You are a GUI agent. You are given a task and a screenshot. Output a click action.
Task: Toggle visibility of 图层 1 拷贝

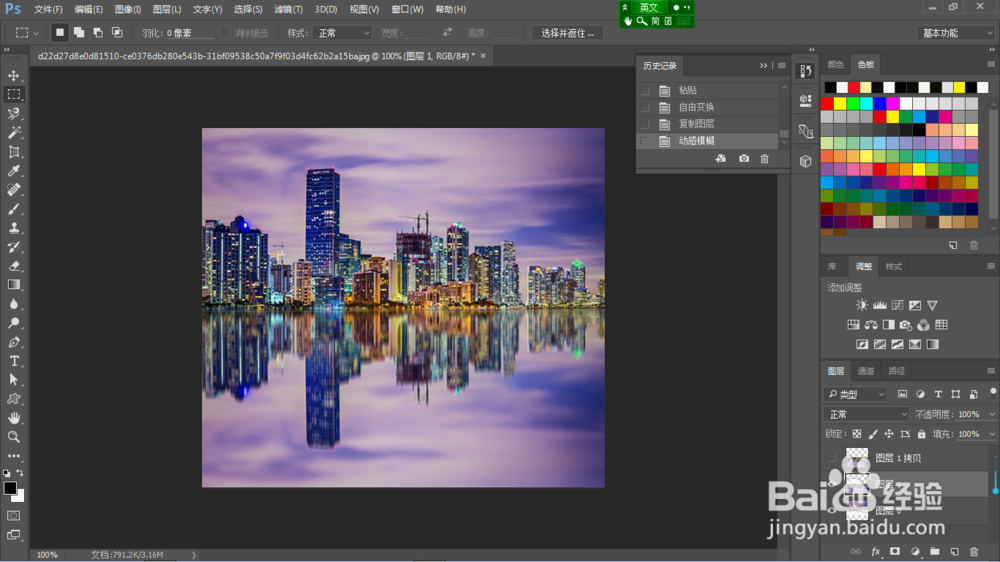tap(832, 457)
